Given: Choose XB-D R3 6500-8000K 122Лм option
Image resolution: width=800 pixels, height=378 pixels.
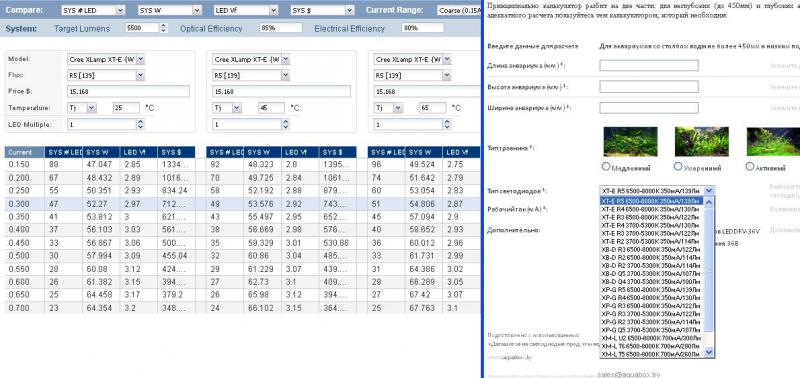Looking at the screenshot, I should click(x=651, y=249).
